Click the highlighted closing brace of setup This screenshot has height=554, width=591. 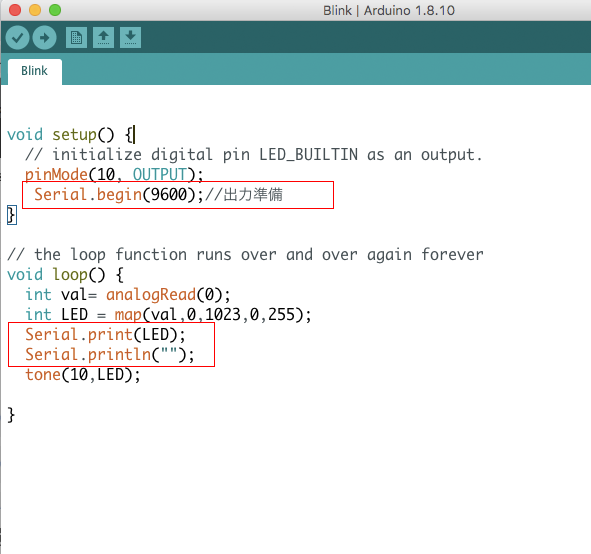pyautogui.click(x=12, y=215)
